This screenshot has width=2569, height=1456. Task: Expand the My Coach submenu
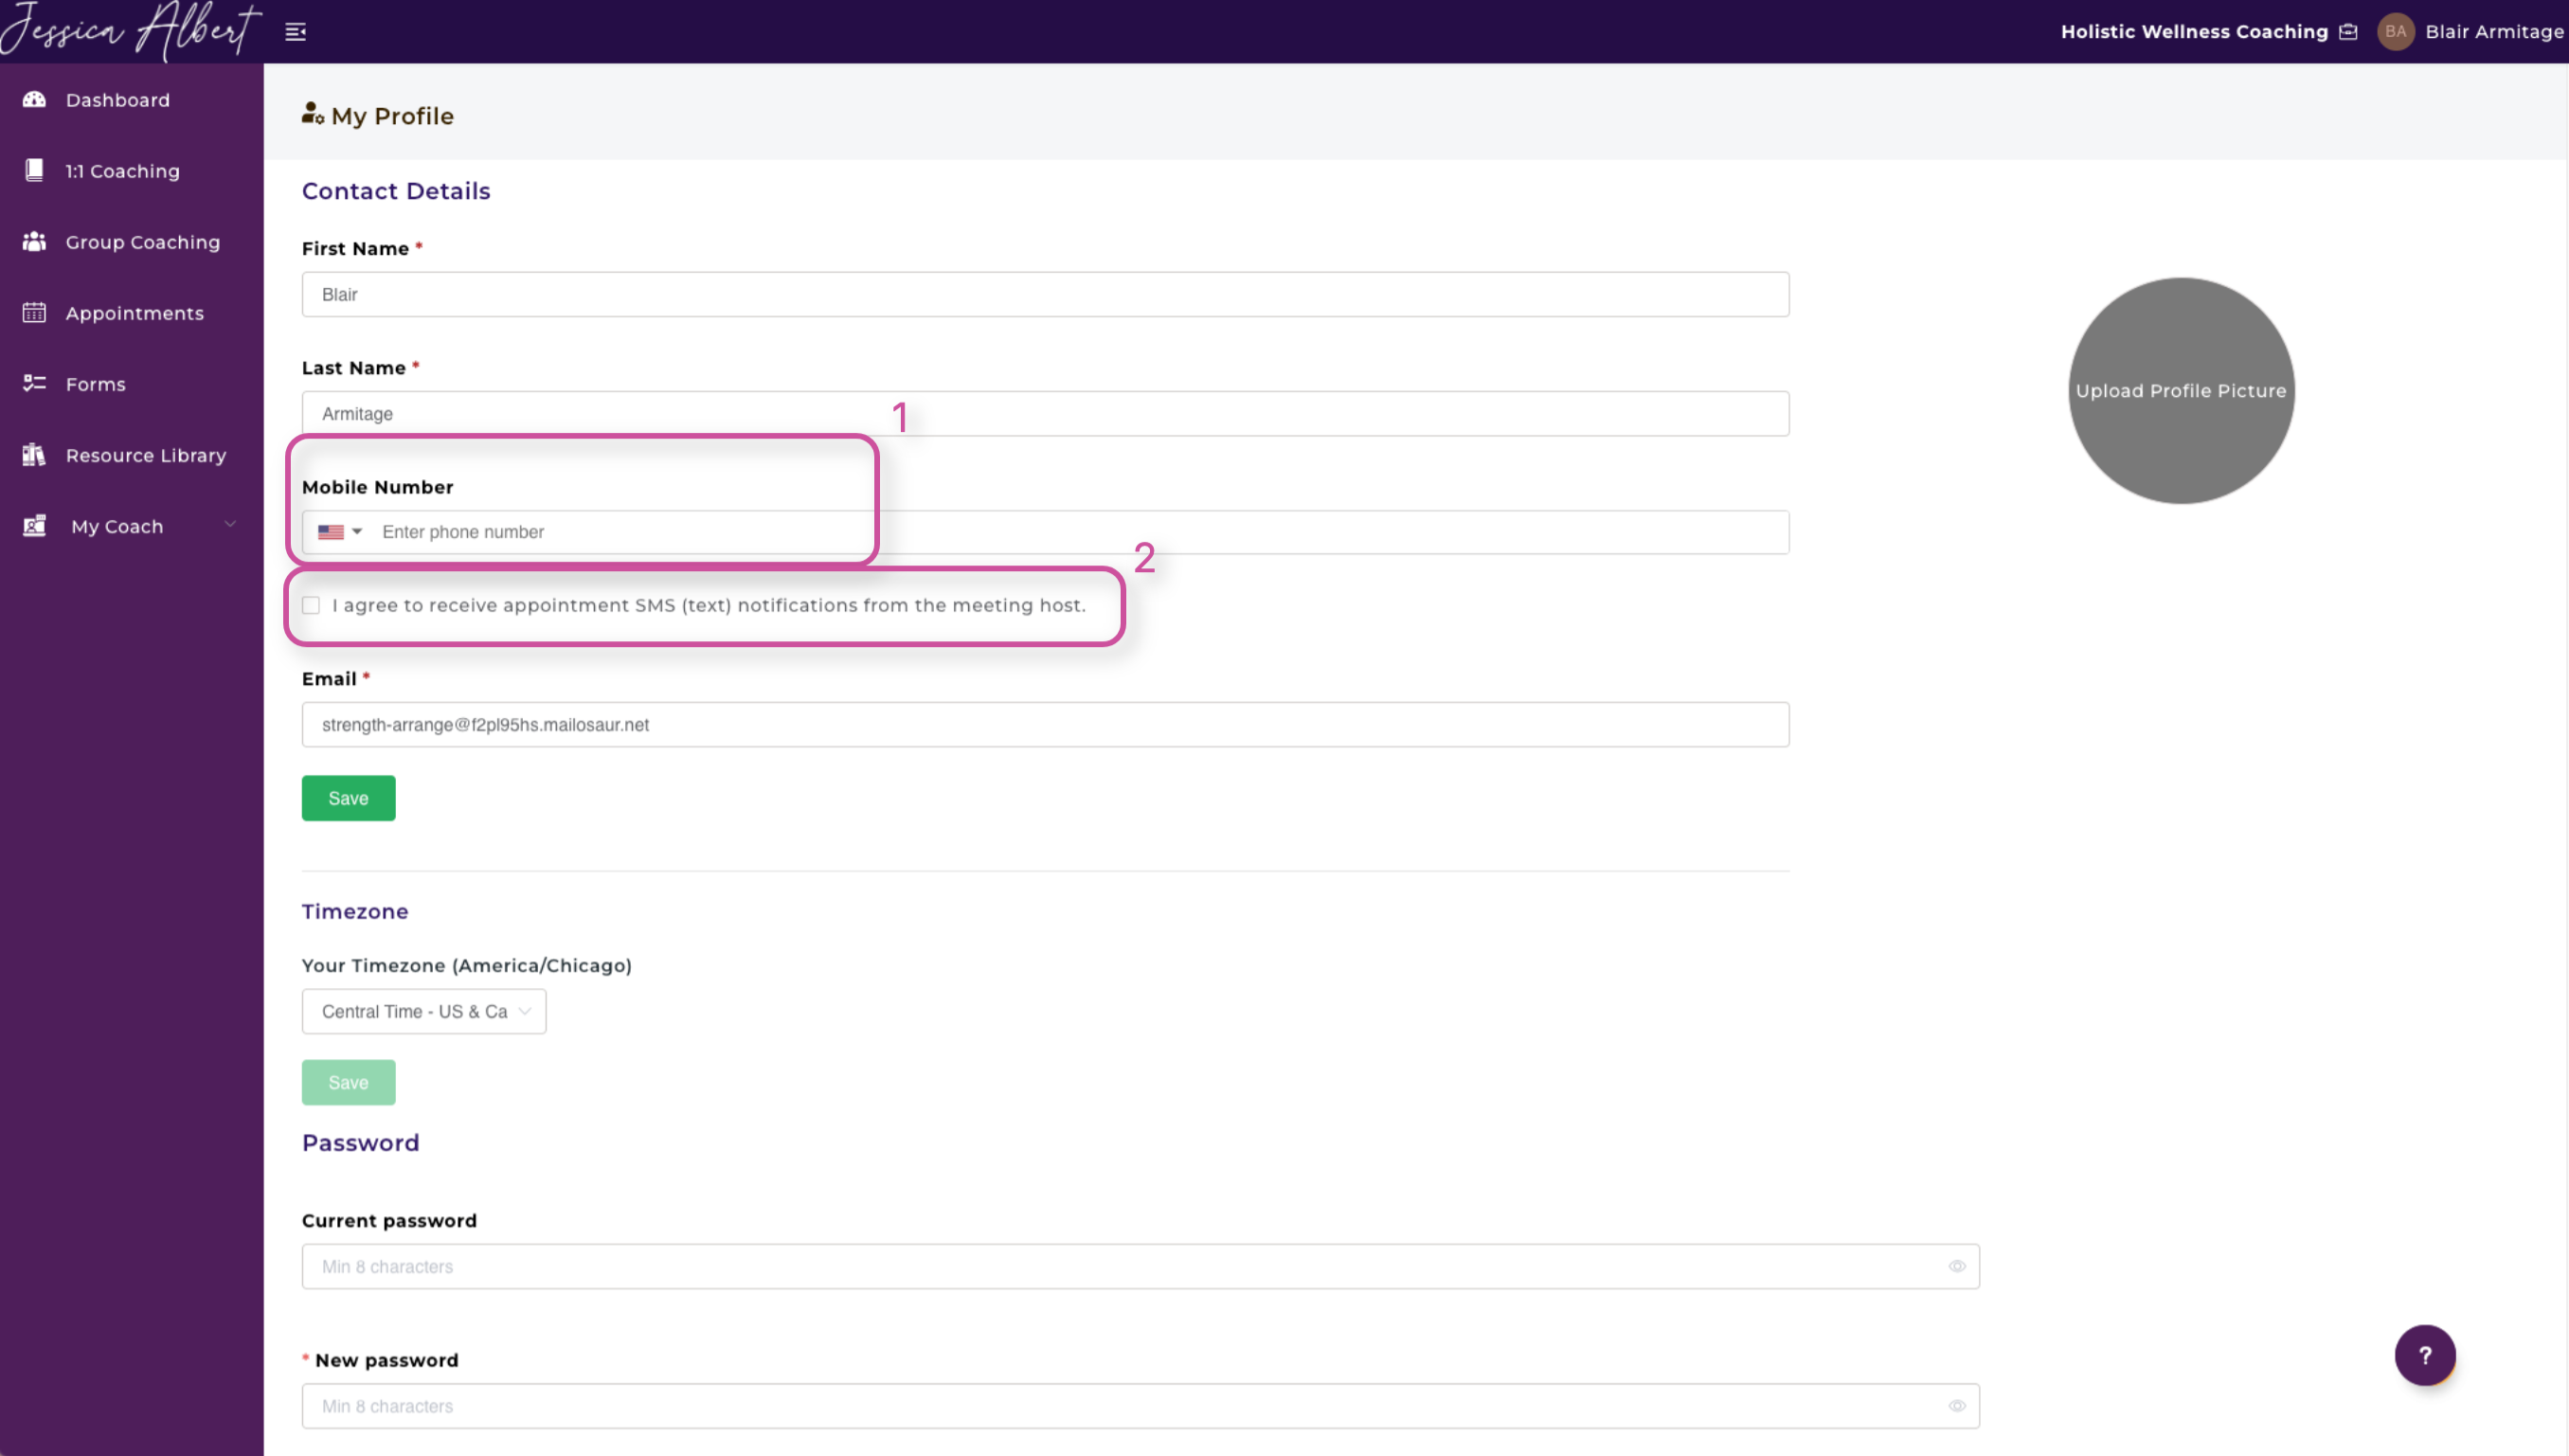click(x=230, y=525)
